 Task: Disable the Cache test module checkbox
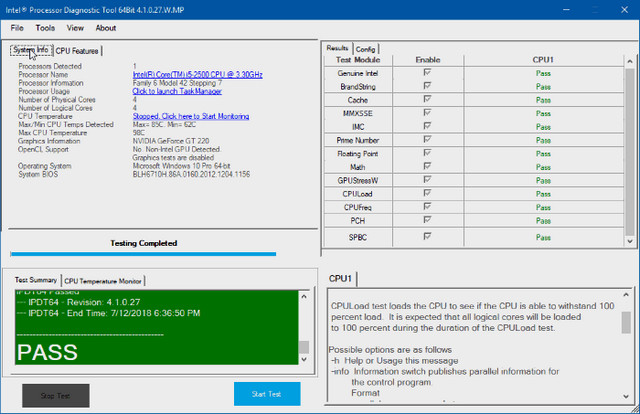(427, 99)
